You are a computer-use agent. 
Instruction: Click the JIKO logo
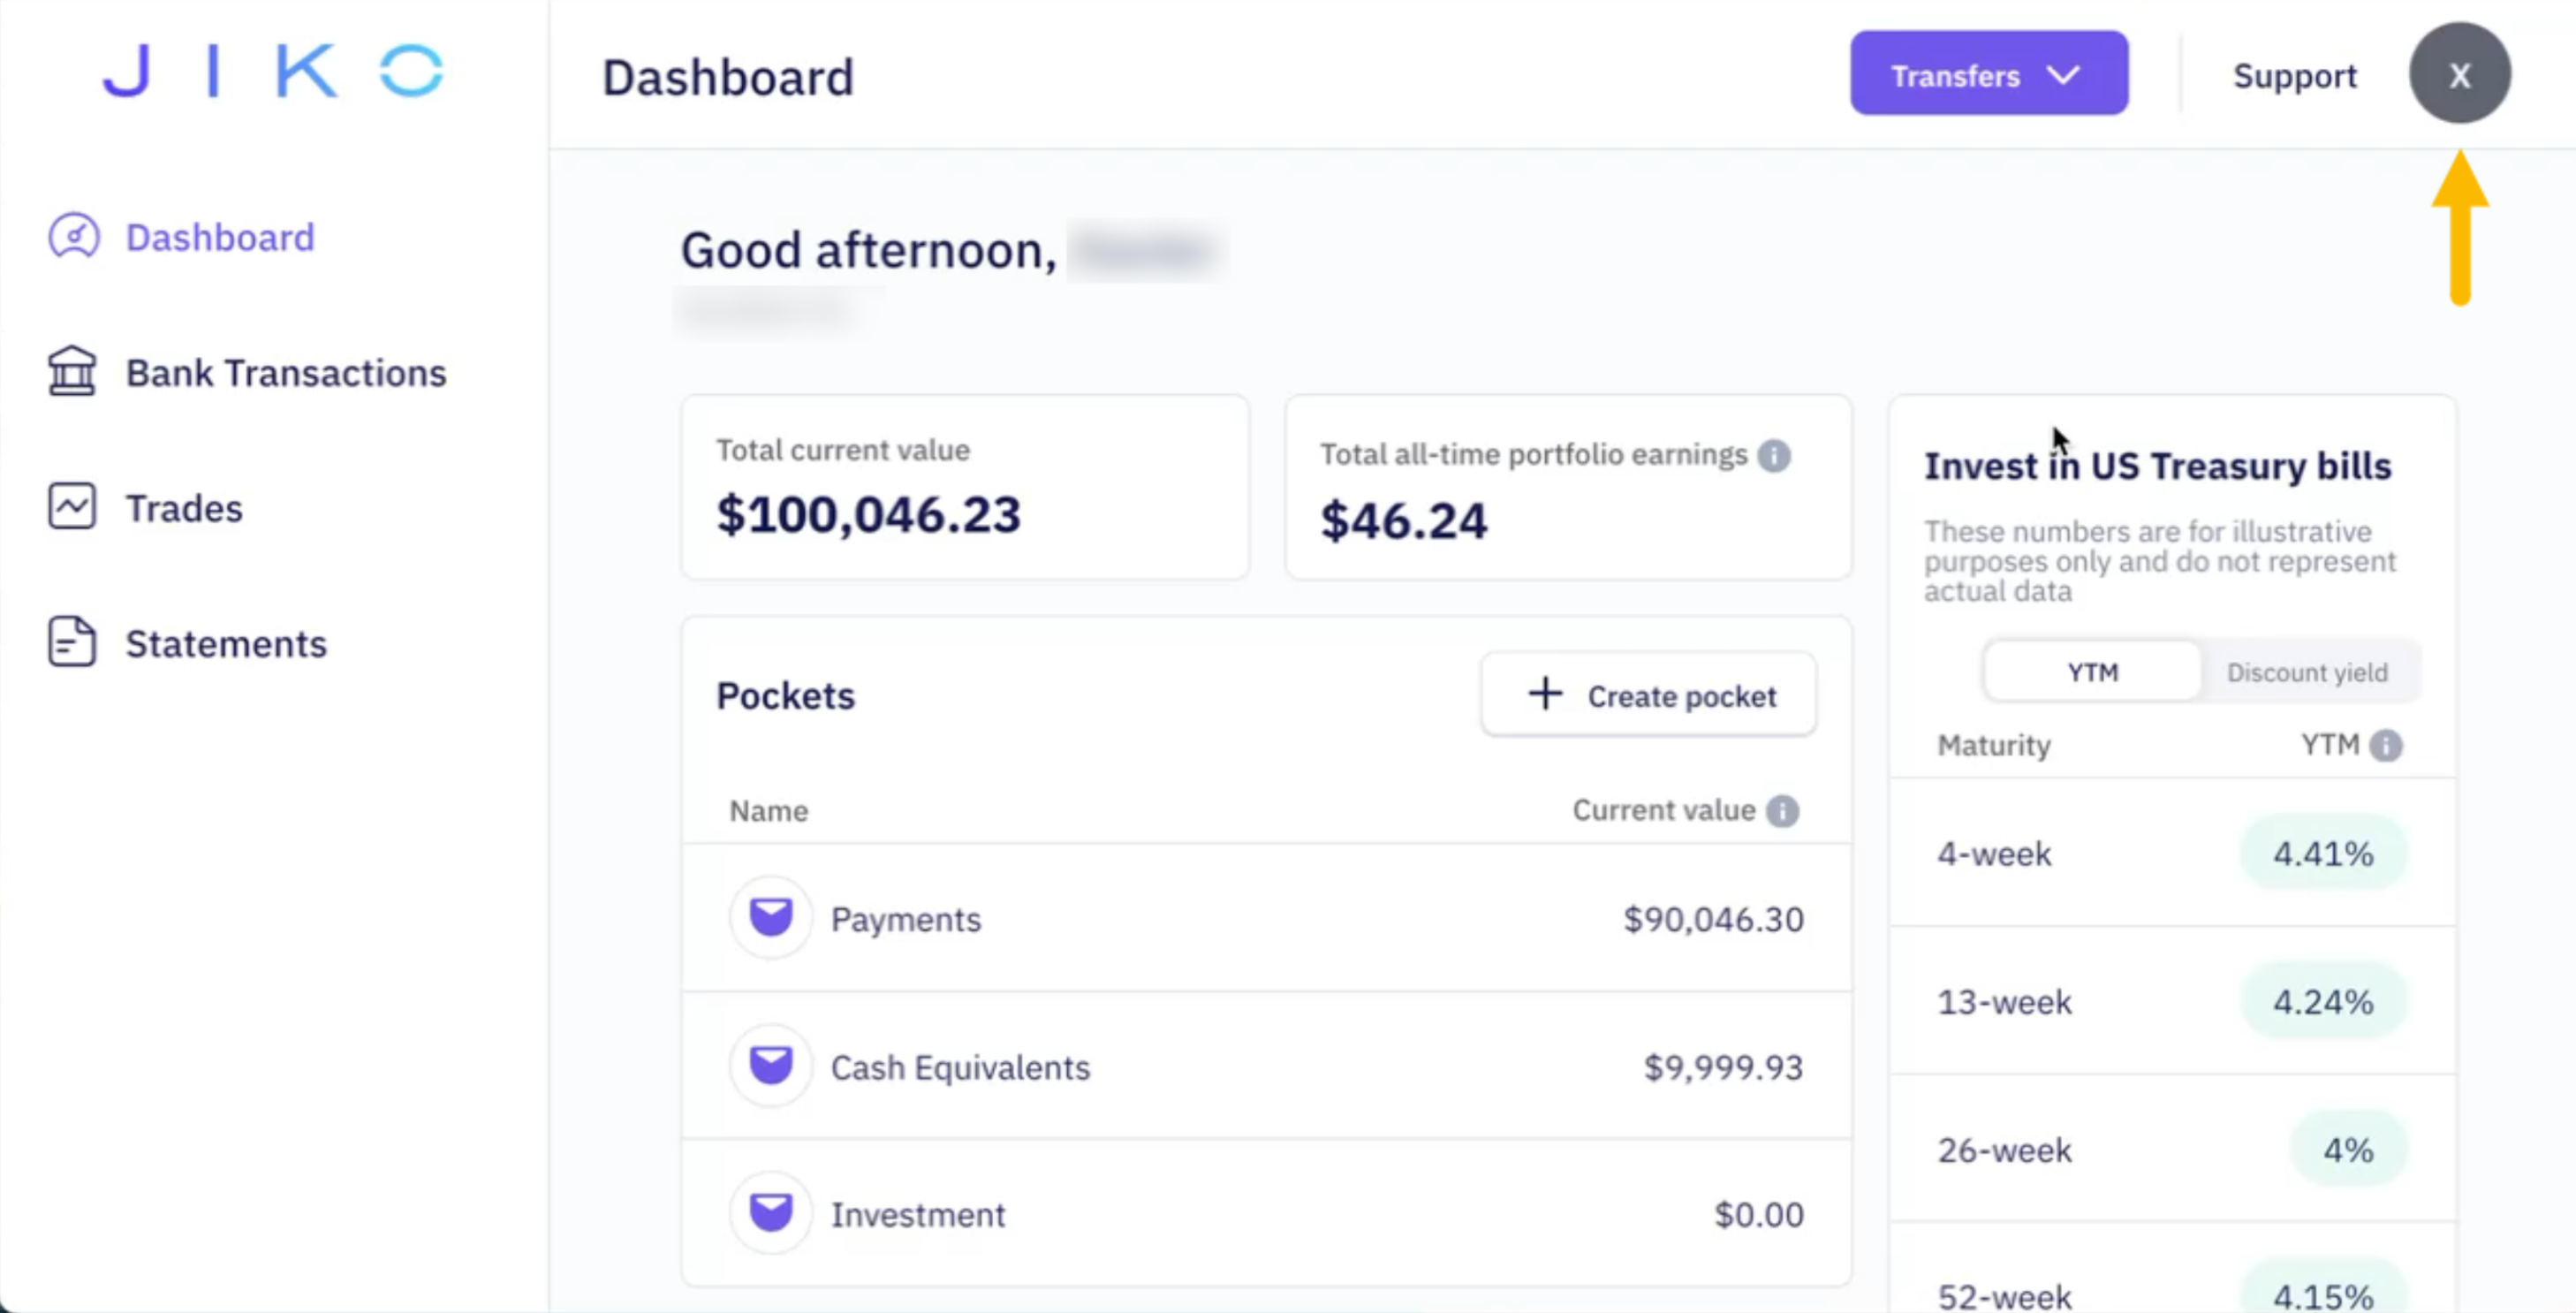coord(272,70)
